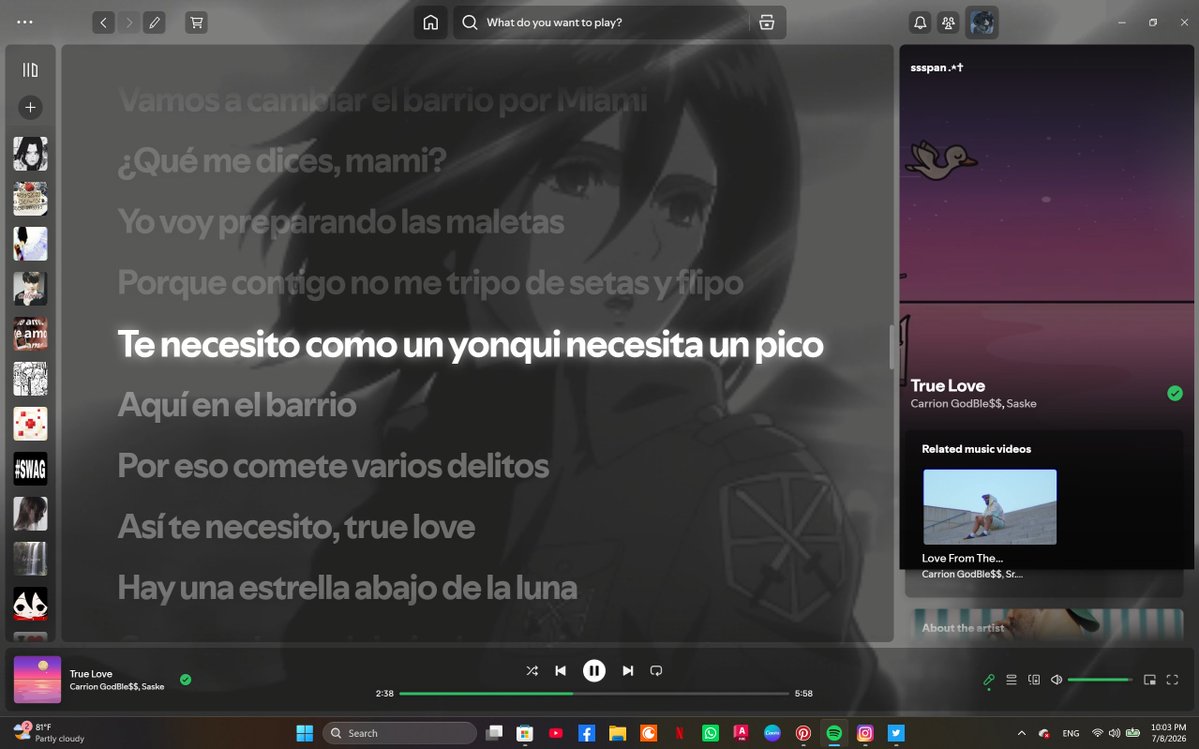Enter full screen mode icon
This screenshot has height=749, width=1199.
coord(1172,679)
